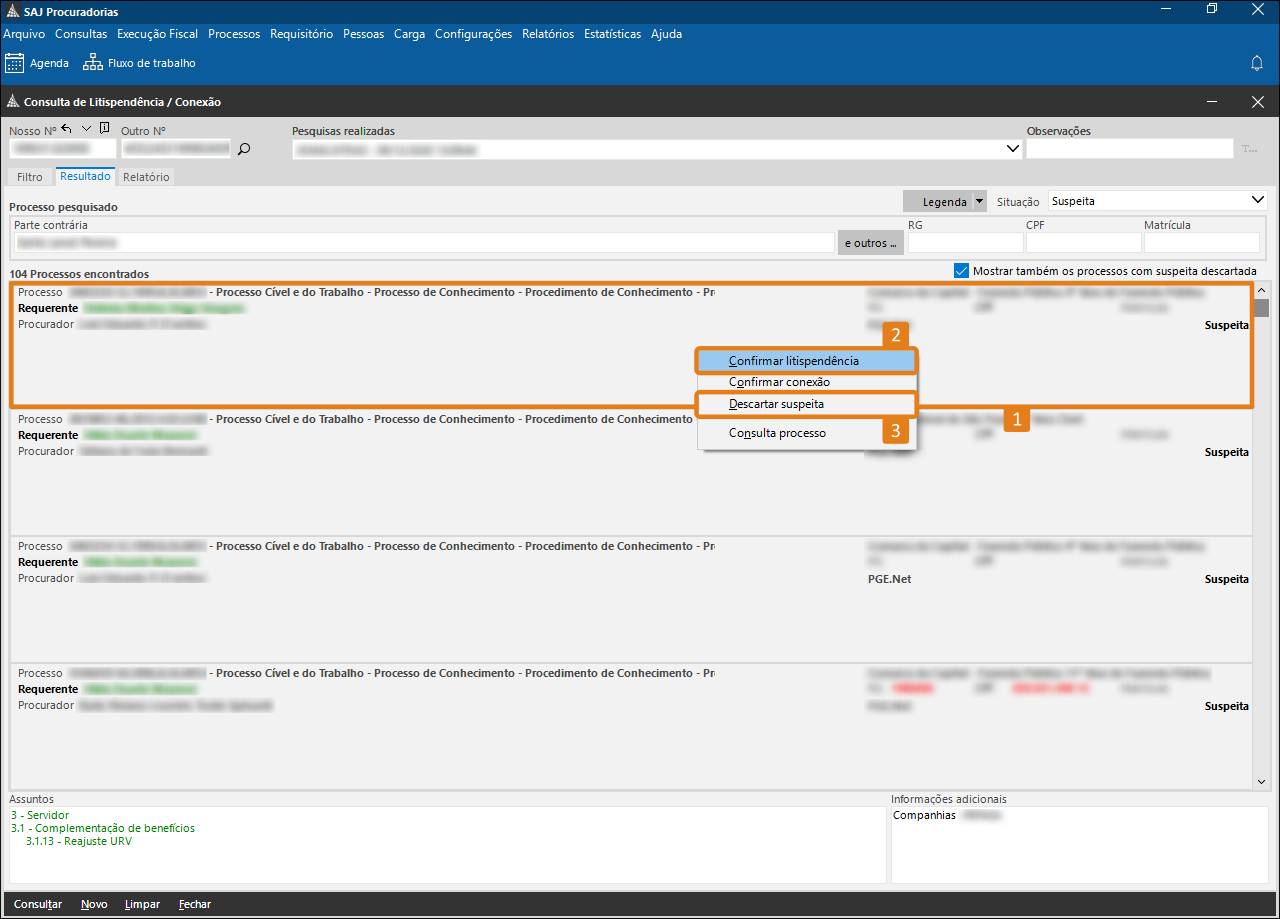This screenshot has height=919, width=1280.
Task: Uncheck Mostrar também os processos com suspeita descartada
Action: pyautogui.click(x=961, y=270)
